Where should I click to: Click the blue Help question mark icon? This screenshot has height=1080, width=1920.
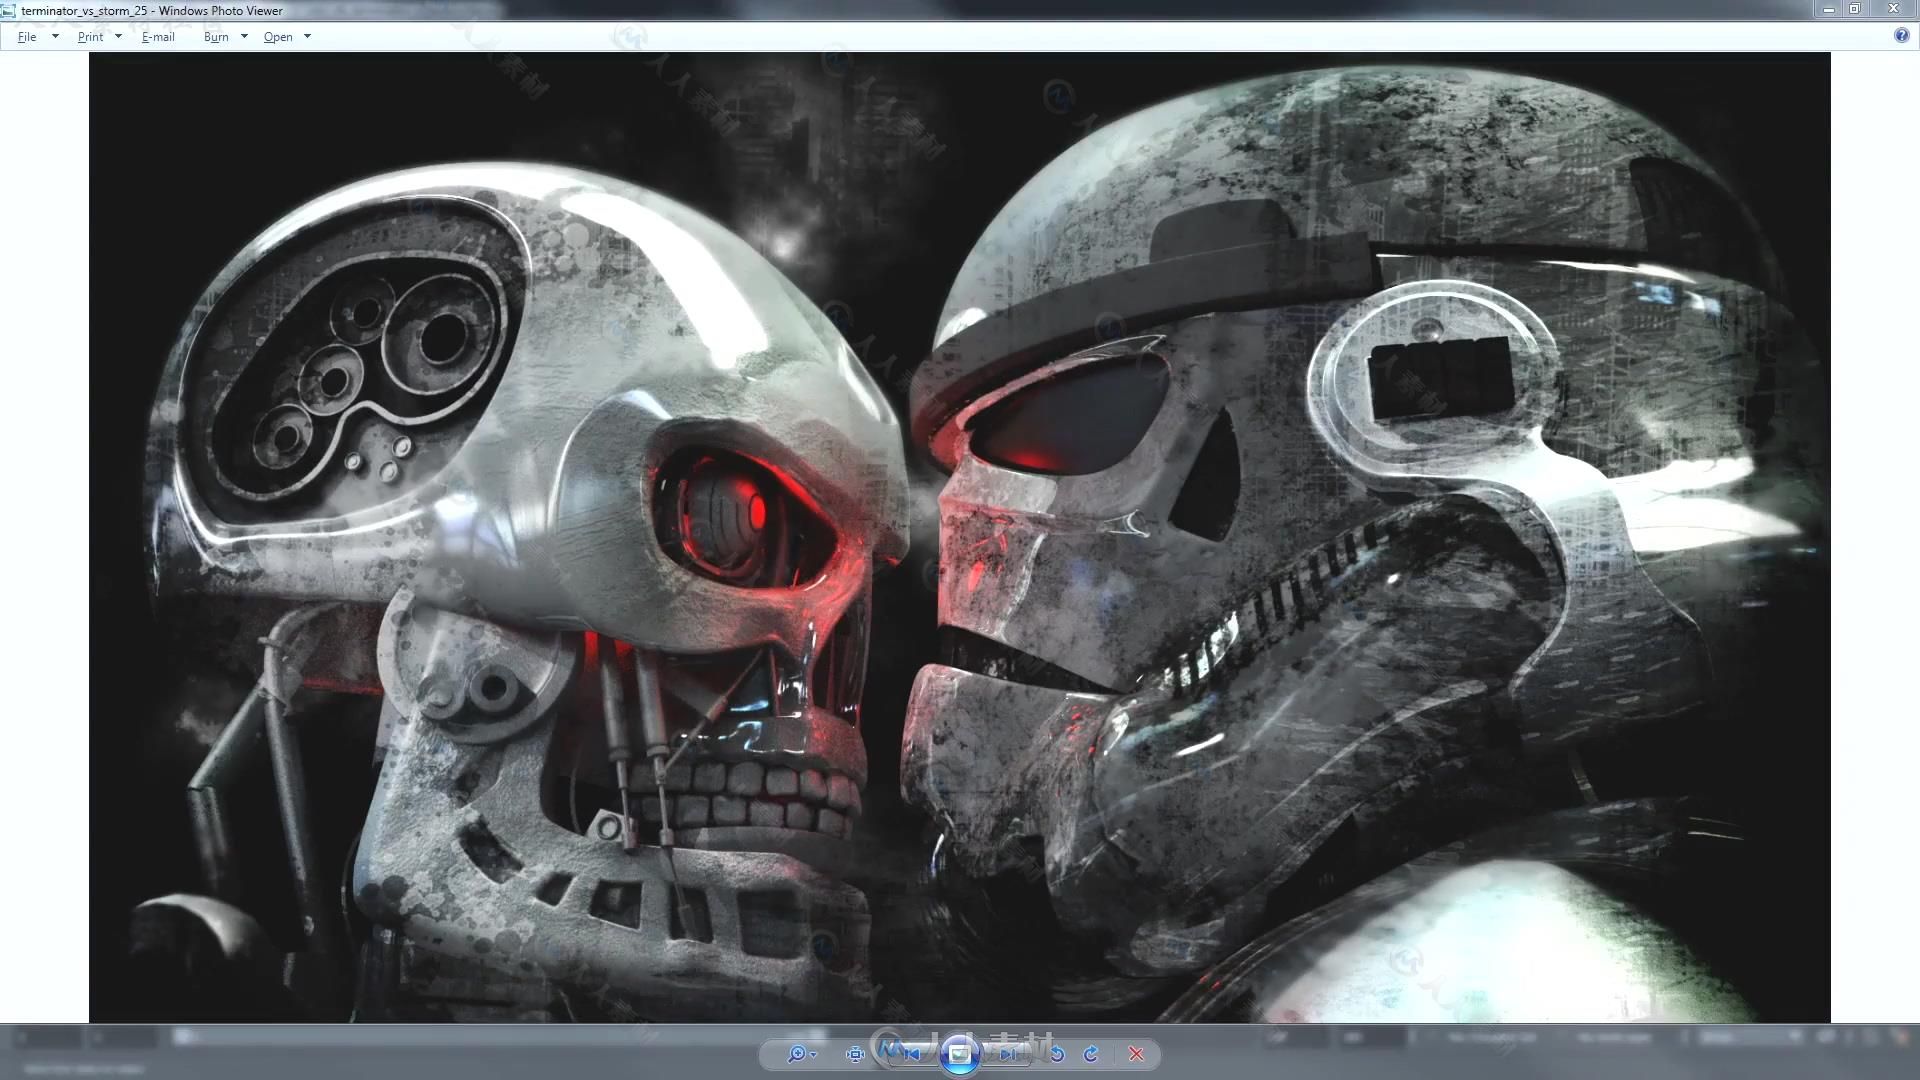1901,36
